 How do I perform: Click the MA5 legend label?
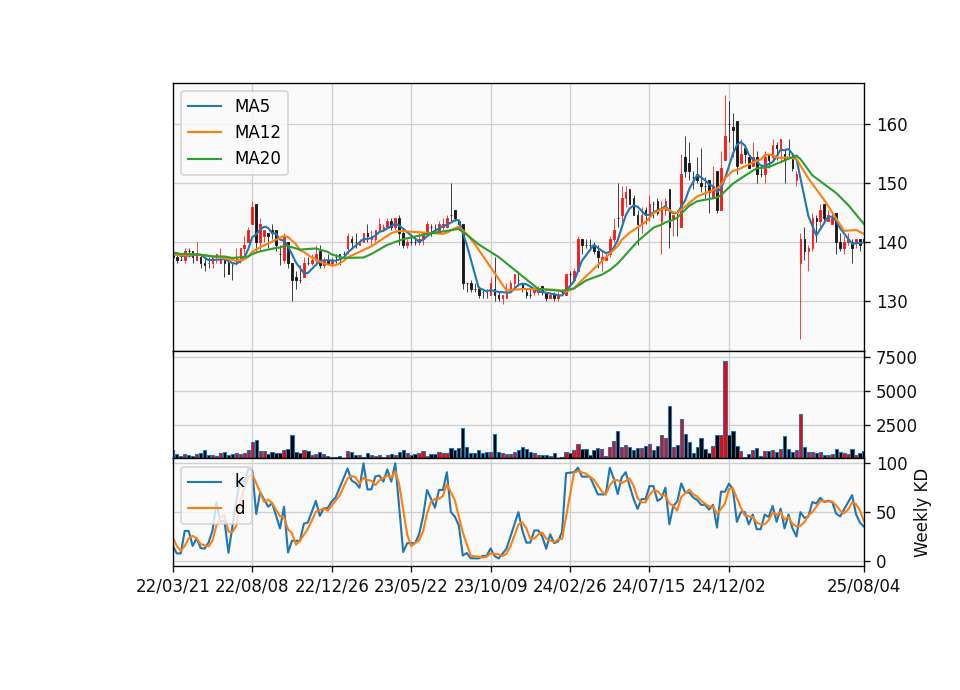[252, 106]
